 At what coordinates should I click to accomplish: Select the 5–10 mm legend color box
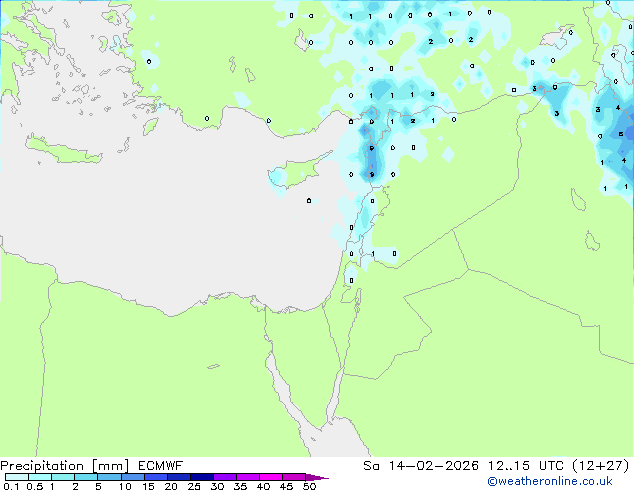click(x=109, y=477)
